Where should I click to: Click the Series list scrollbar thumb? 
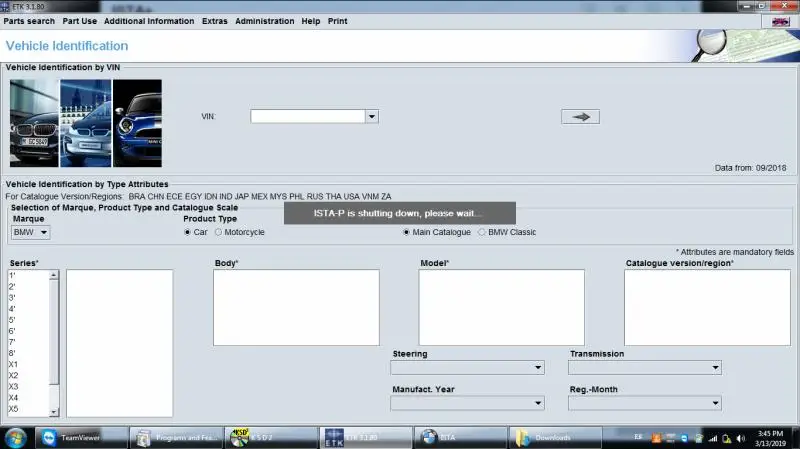coord(54,332)
